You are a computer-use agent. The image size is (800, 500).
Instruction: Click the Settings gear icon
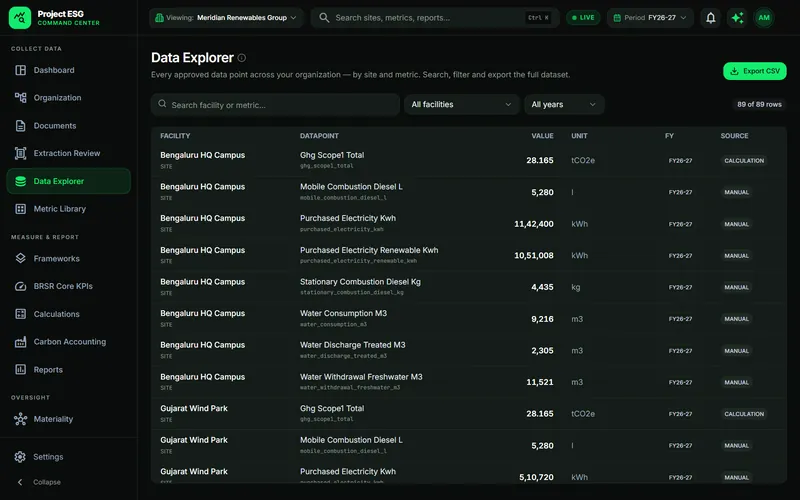tap(20, 457)
